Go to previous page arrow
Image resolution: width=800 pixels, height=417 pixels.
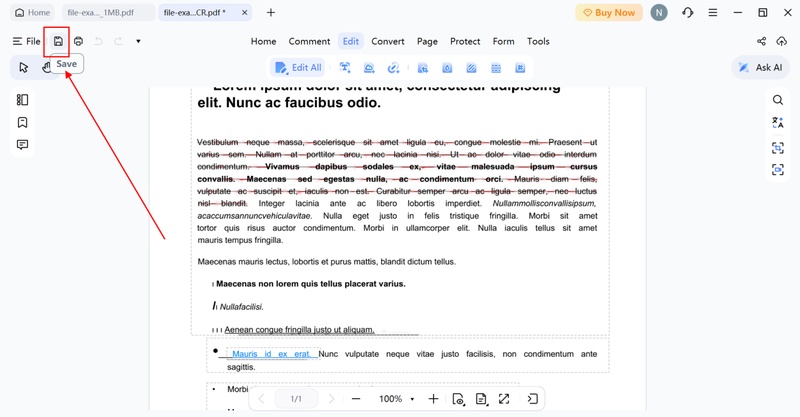pyautogui.click(x=261, y=399)
